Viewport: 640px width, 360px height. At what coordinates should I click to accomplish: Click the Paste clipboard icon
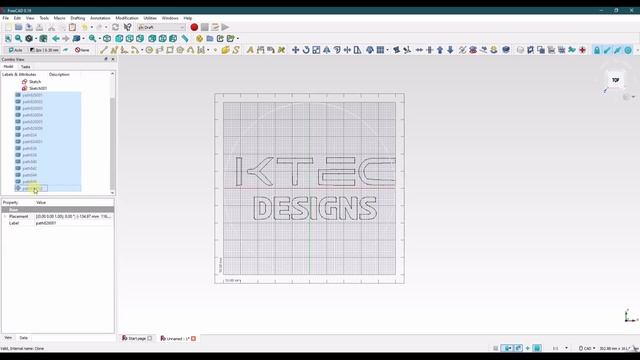72,27
